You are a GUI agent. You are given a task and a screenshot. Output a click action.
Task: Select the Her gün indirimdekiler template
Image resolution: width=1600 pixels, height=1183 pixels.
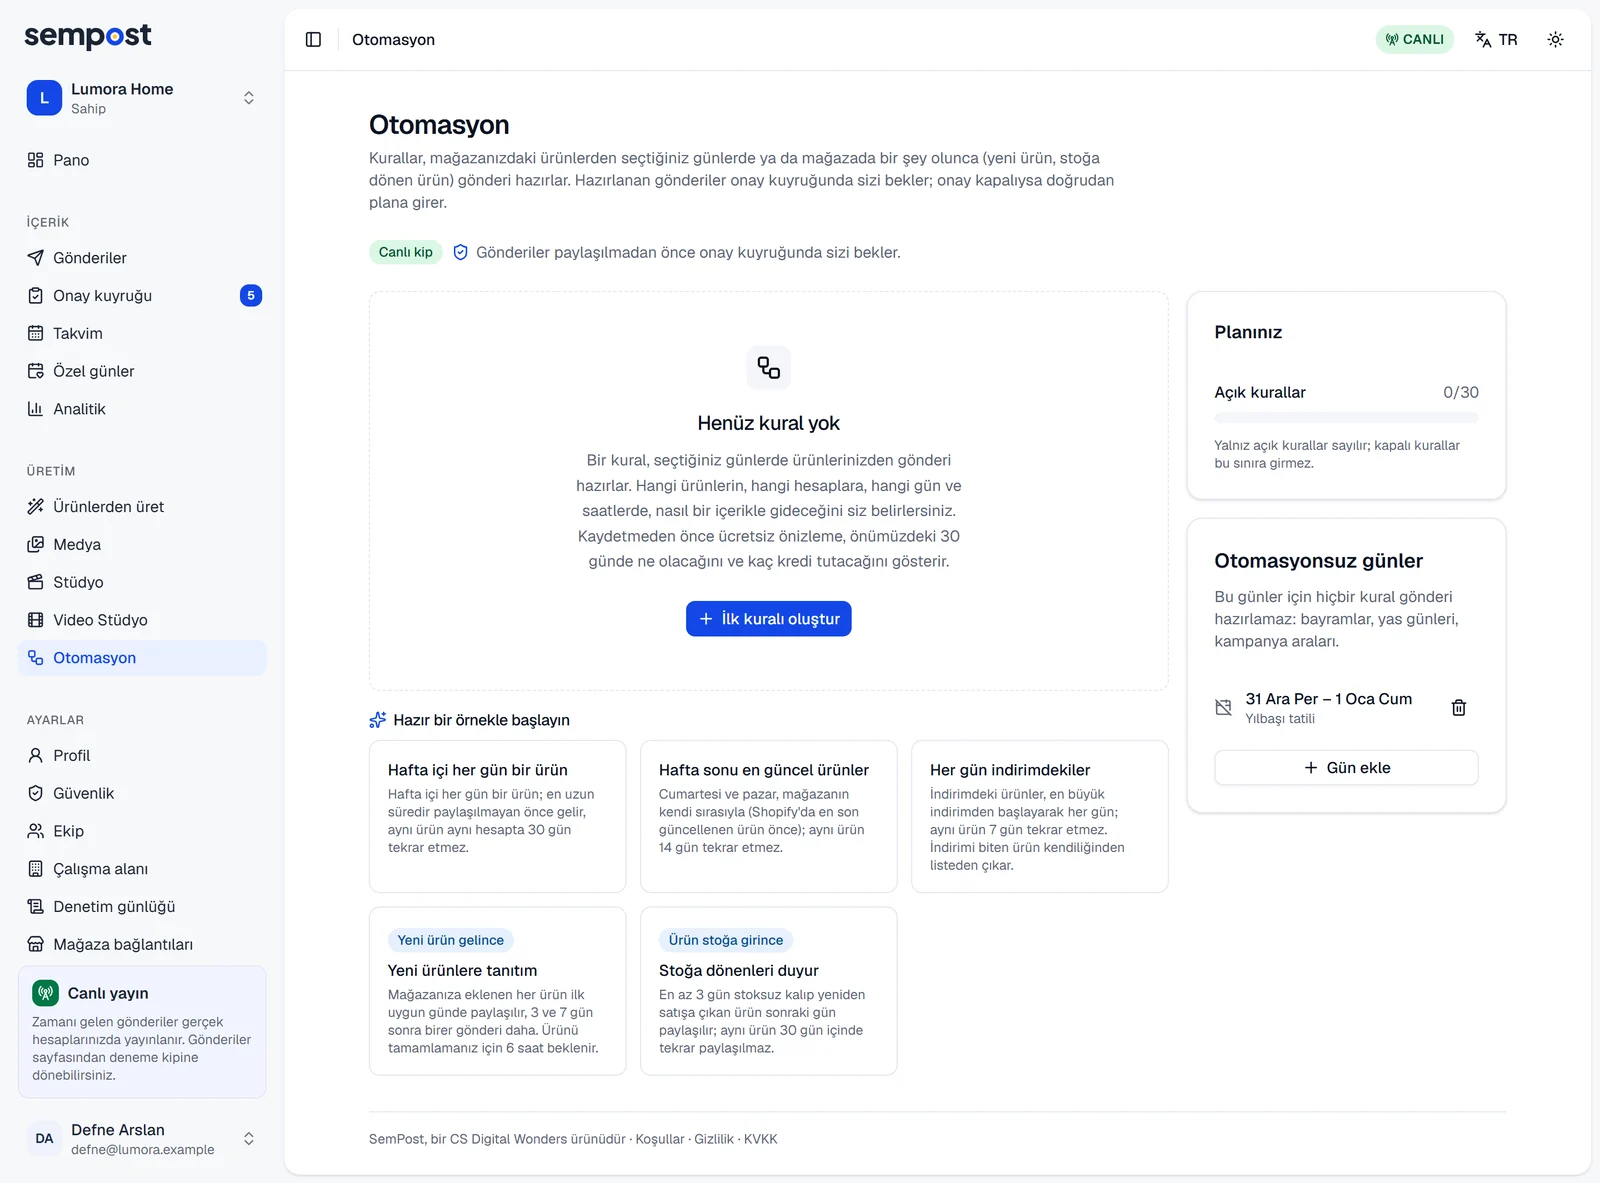1039,816
